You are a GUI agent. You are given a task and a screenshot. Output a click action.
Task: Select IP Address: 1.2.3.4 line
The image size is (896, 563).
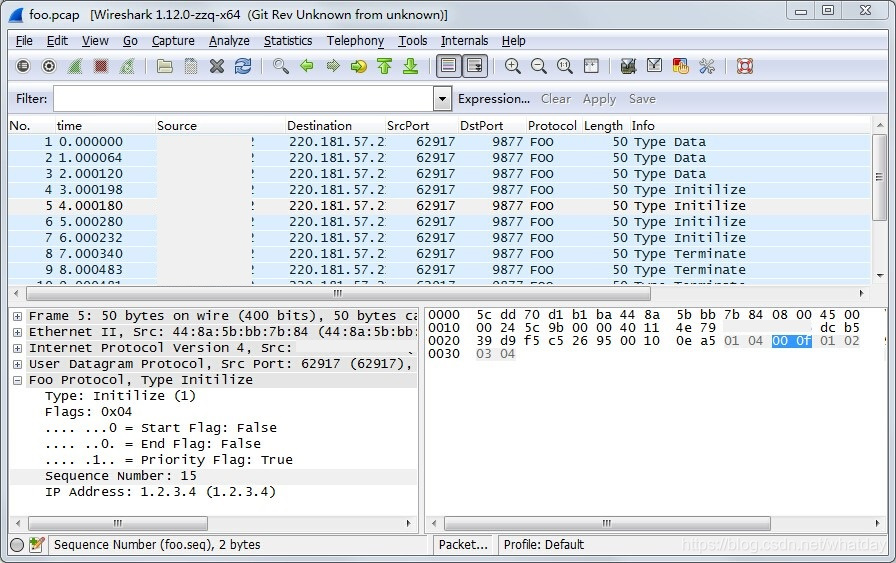point(161,492)
